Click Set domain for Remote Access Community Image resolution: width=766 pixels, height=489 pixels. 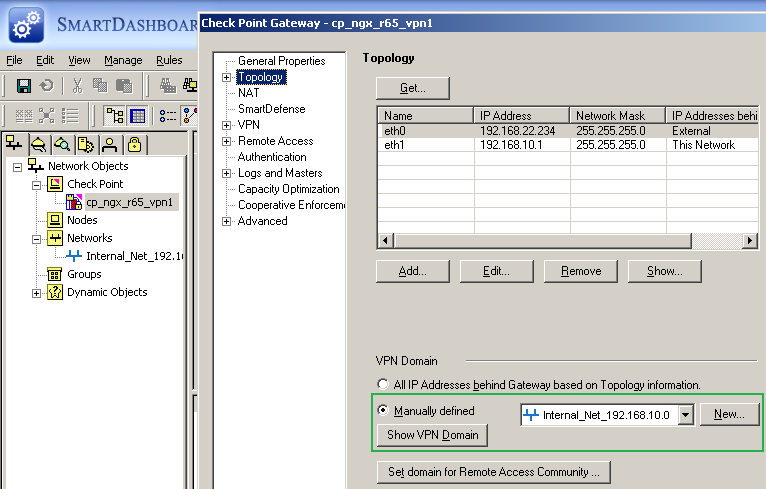point(493,472)
